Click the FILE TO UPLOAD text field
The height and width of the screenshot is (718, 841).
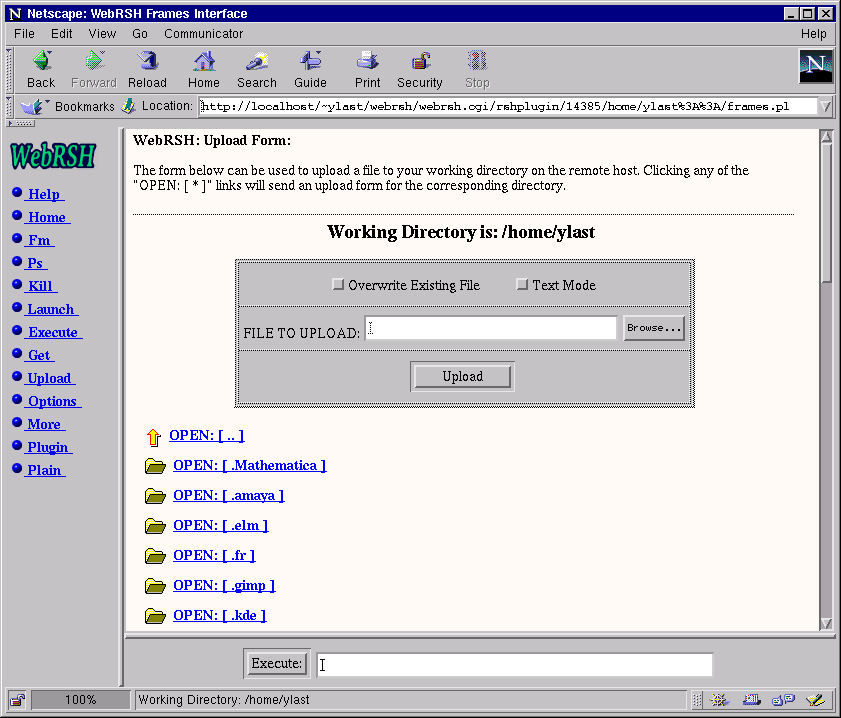(491, 328)
